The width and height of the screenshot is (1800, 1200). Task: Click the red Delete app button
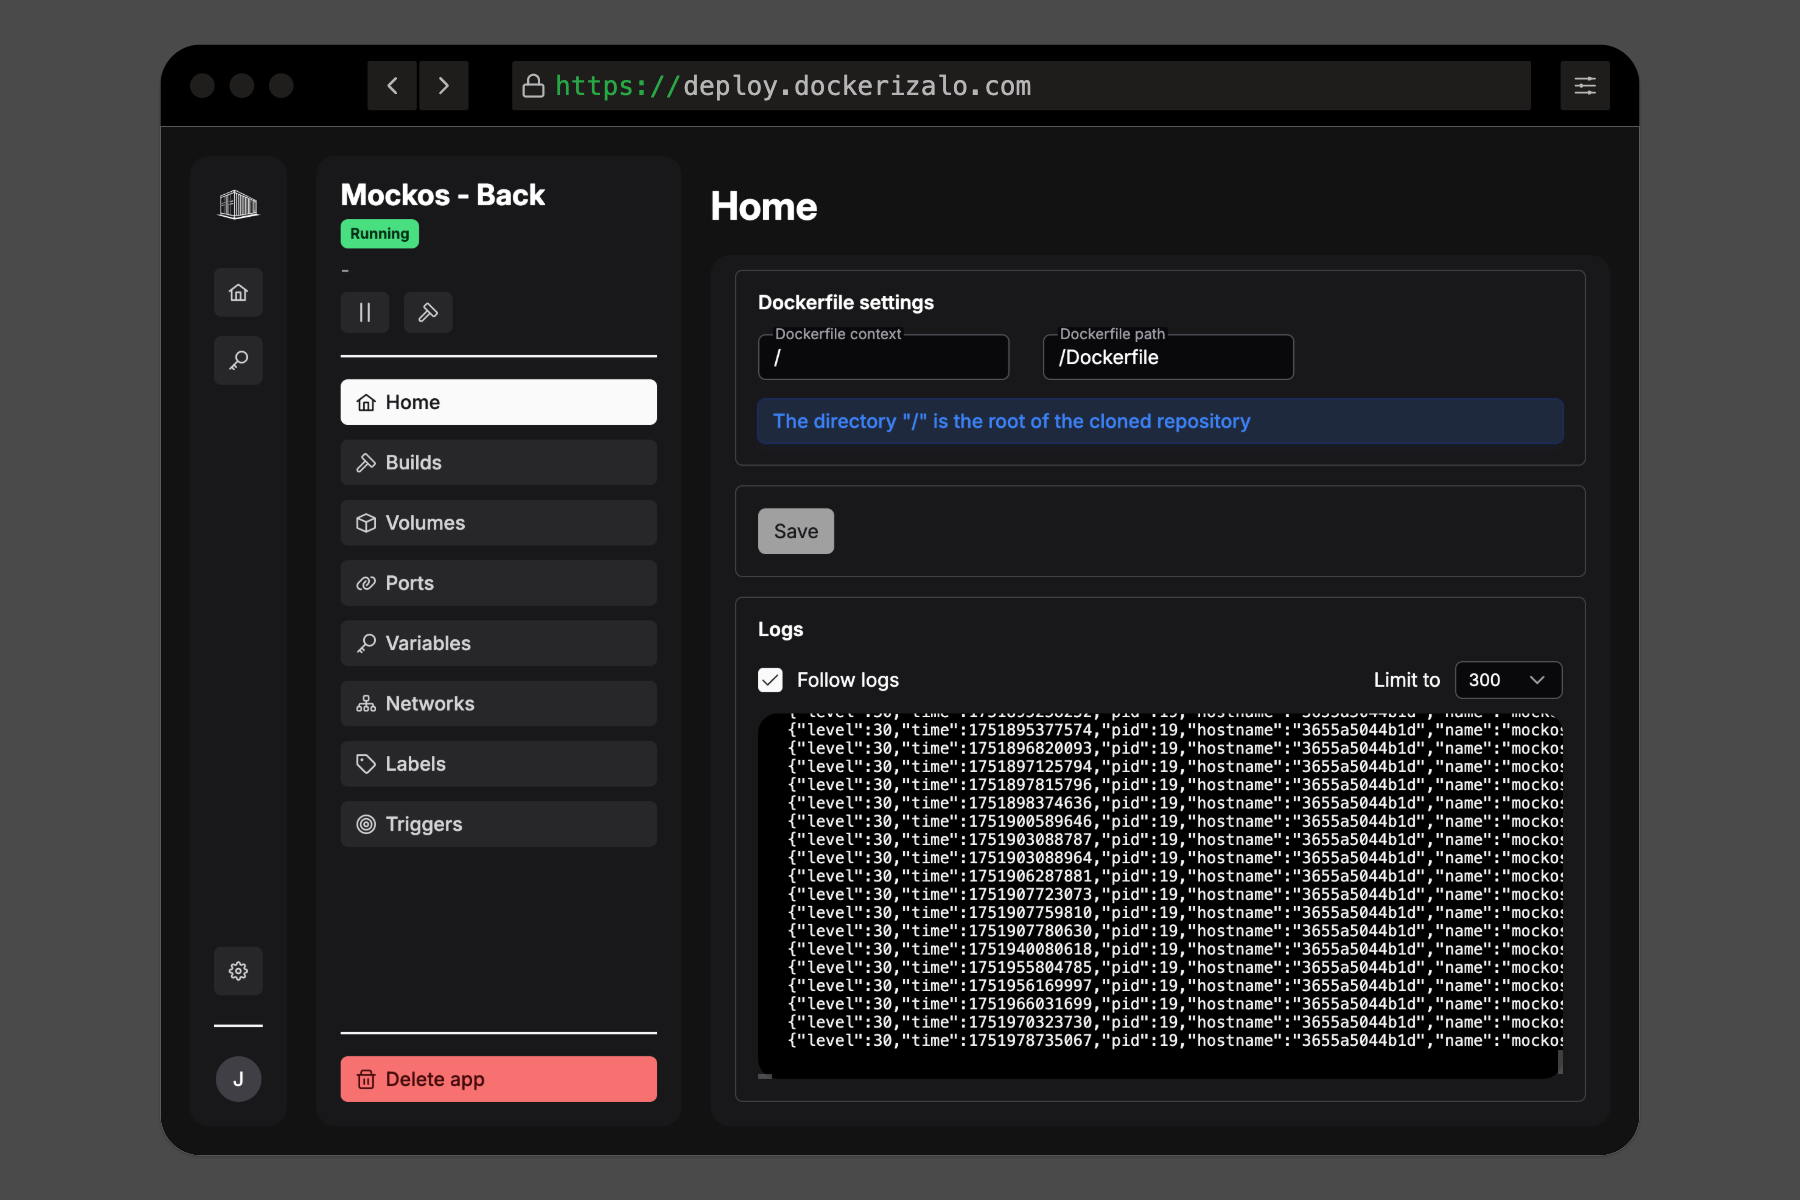click(x=499, y=1079)
